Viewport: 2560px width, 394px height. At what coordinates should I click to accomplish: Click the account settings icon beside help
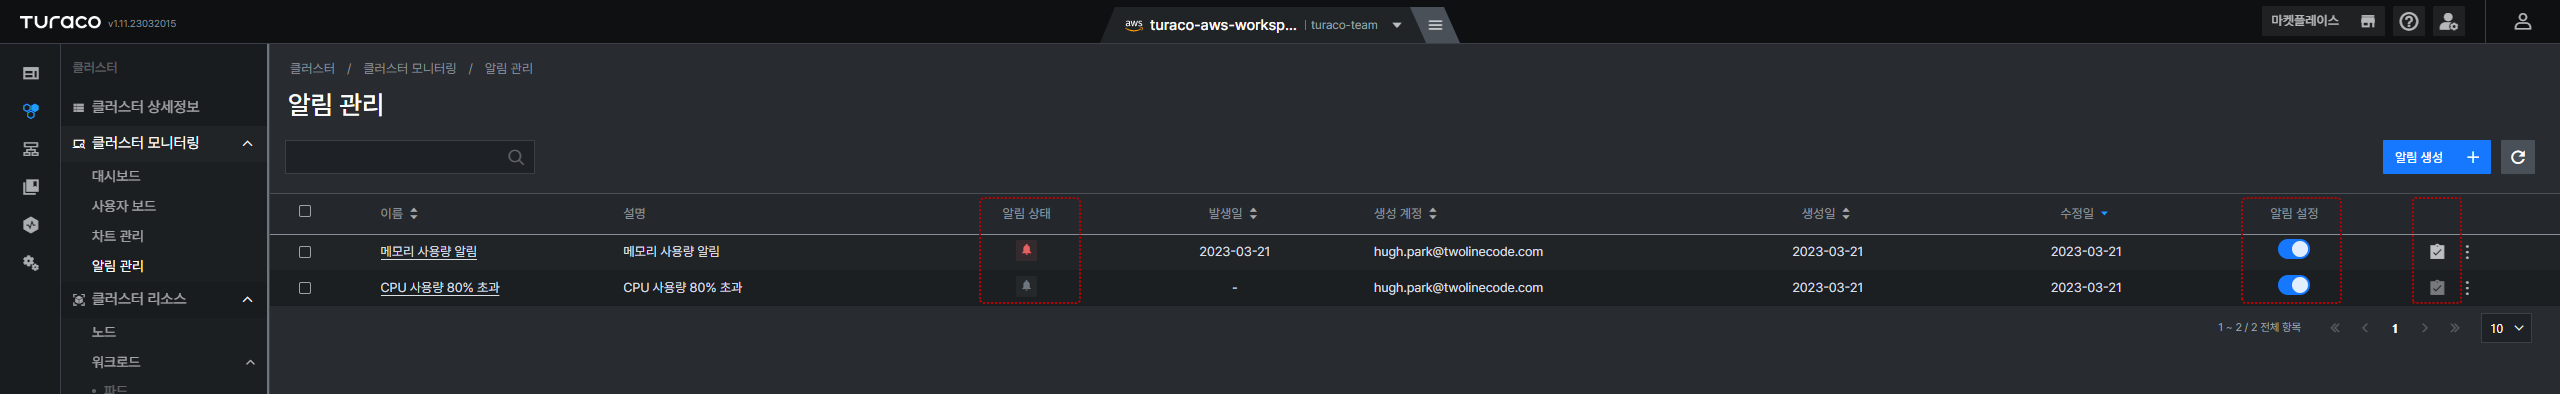tap(2448, 21)
